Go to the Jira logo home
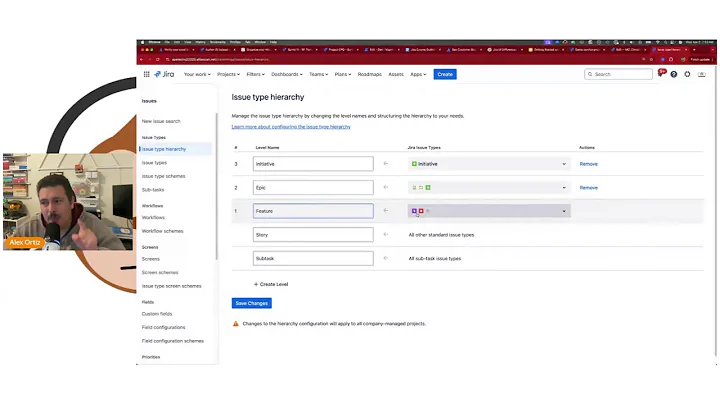The height and width of the screenshot is (404, 720). click(x=164, y=74)
